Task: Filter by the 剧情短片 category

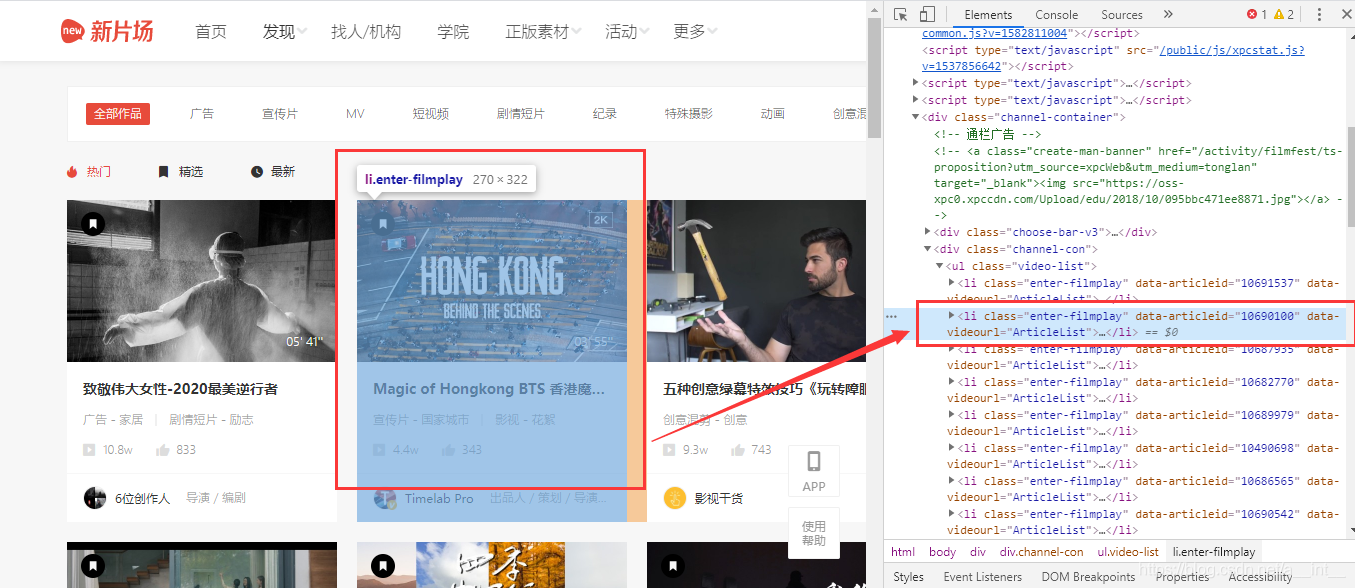Action: (521, 114)
